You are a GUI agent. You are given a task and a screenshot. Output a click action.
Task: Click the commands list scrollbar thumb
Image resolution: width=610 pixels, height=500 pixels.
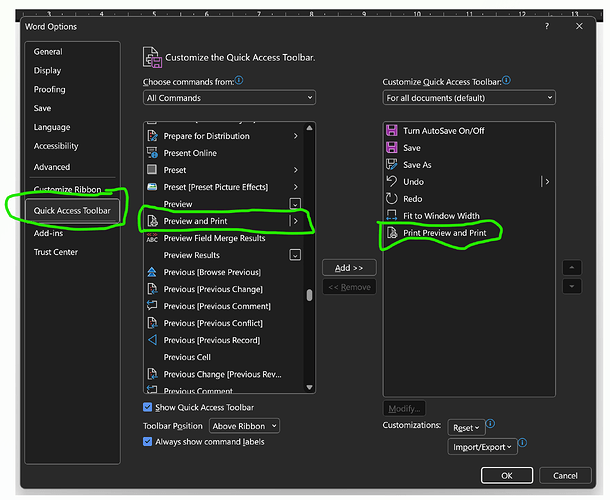coord(309,295)
